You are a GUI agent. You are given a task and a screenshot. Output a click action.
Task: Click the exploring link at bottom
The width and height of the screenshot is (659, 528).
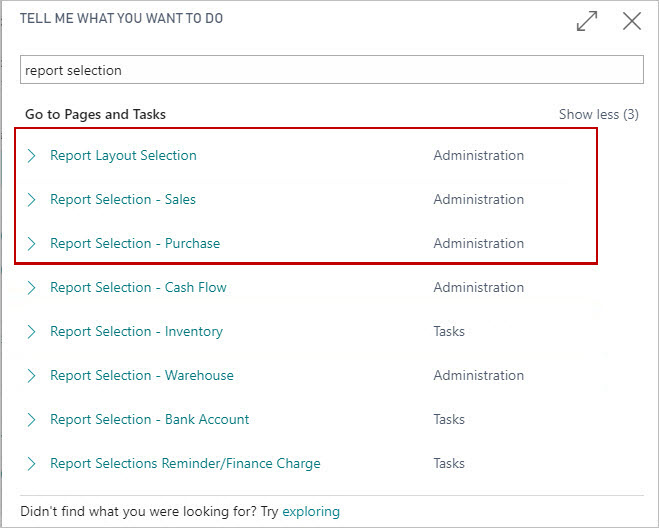tap(311, 511)
